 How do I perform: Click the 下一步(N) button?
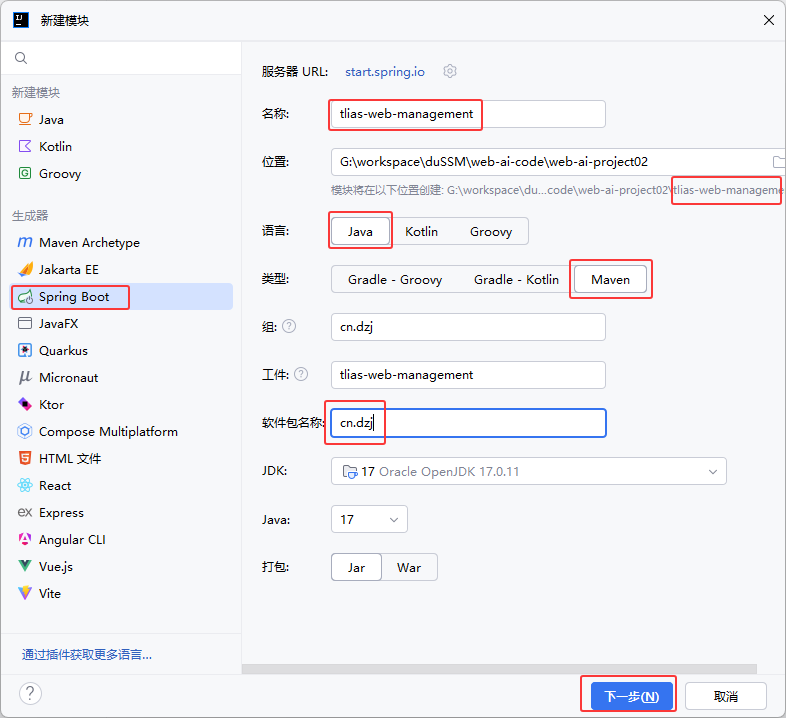pyautogui.click(x=625, y=696)
